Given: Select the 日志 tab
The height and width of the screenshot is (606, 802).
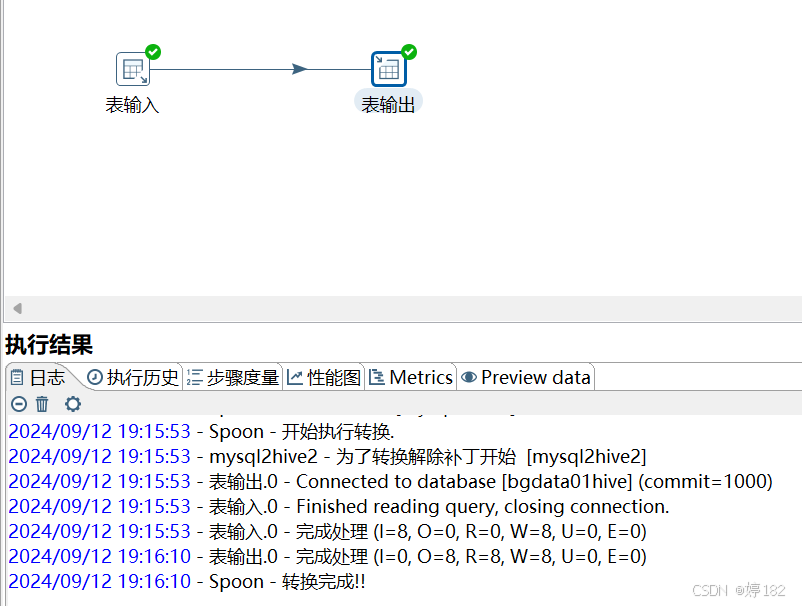Looking at the screenshot, I should point(42,377).
